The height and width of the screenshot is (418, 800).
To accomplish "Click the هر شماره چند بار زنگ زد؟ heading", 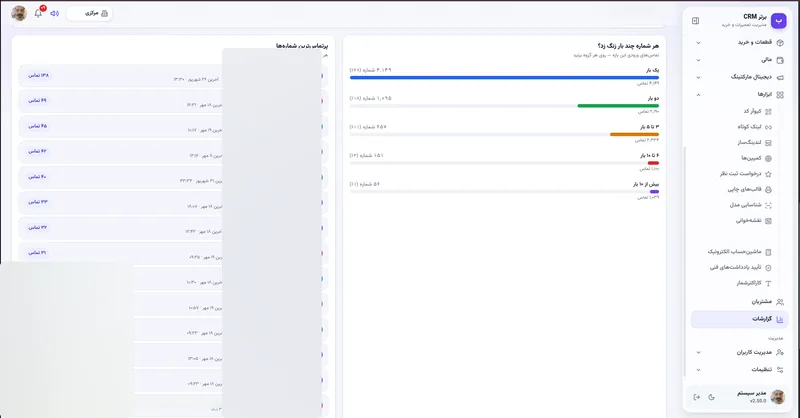I will 628,46.
